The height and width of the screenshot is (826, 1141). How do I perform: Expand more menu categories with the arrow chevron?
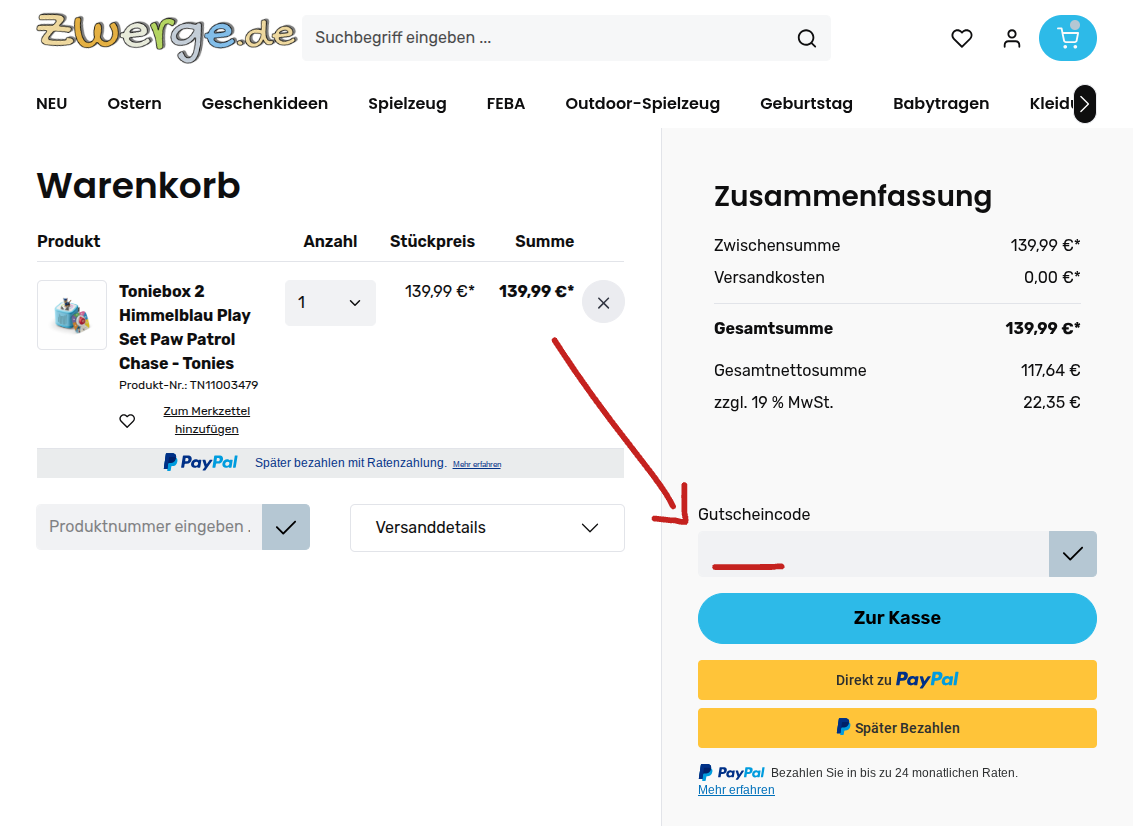coord(1084,103)
